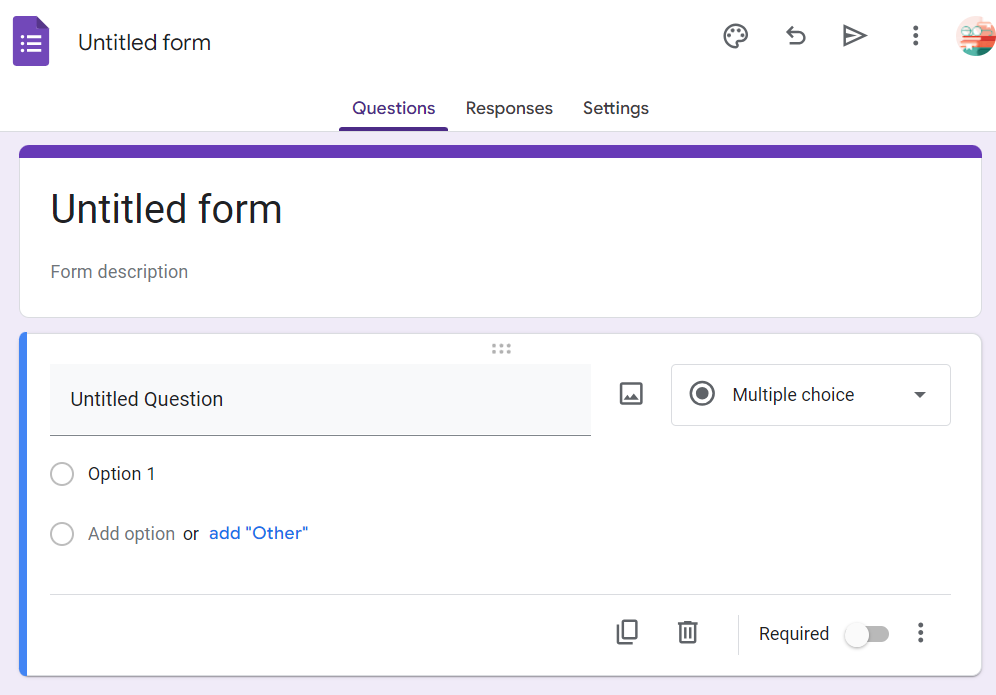Click the Add option radio circle
The image size is (996, 695).
coord(62,534)
